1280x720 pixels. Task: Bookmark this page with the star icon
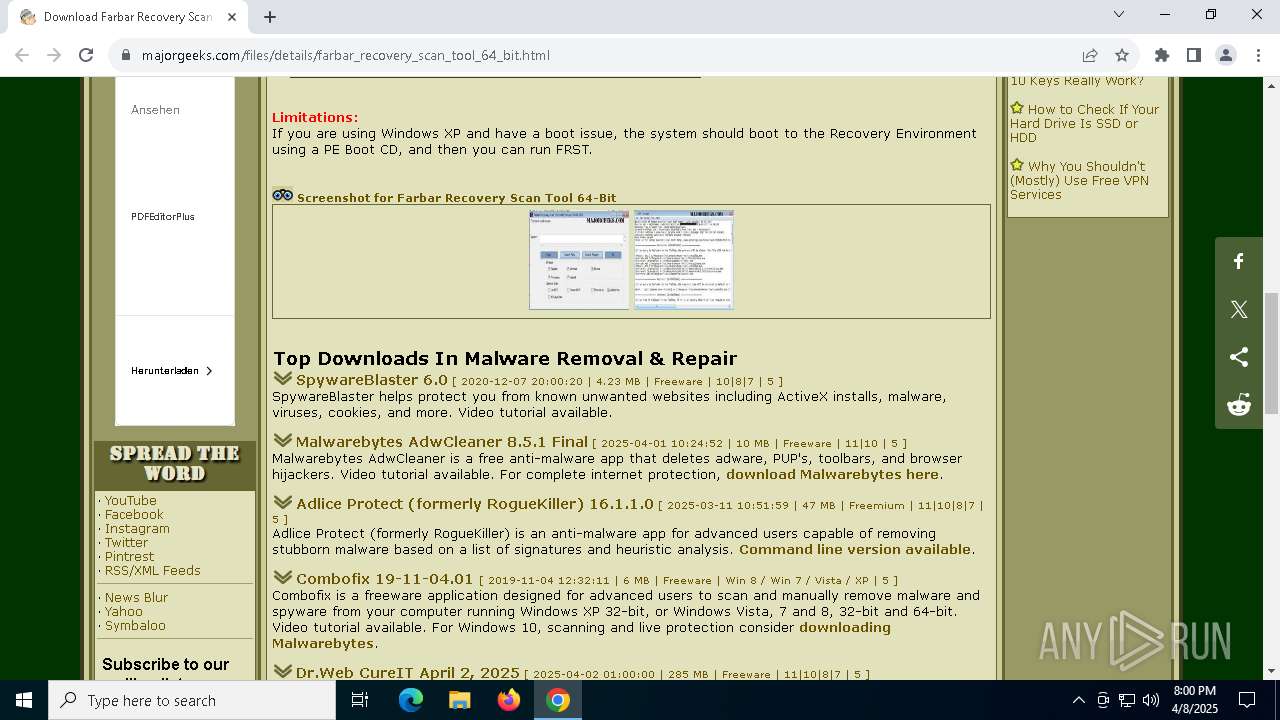(1122, 55)
